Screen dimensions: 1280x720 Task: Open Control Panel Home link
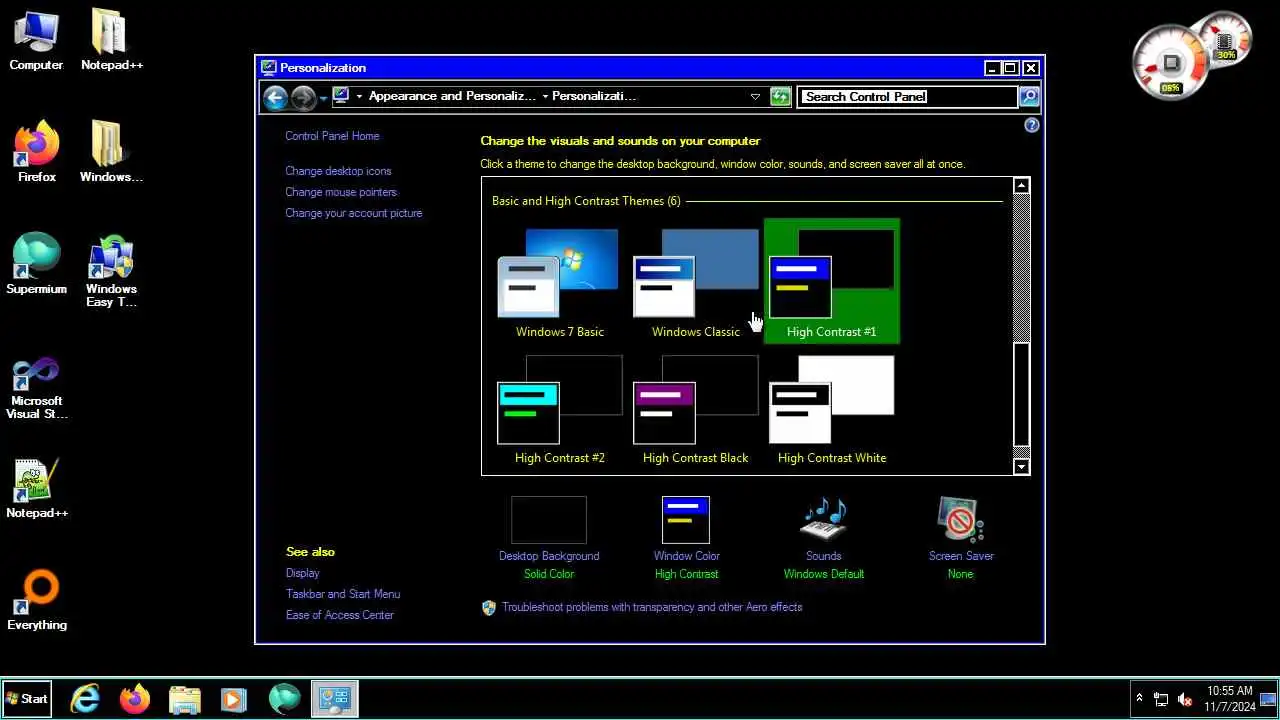[332, 136]
